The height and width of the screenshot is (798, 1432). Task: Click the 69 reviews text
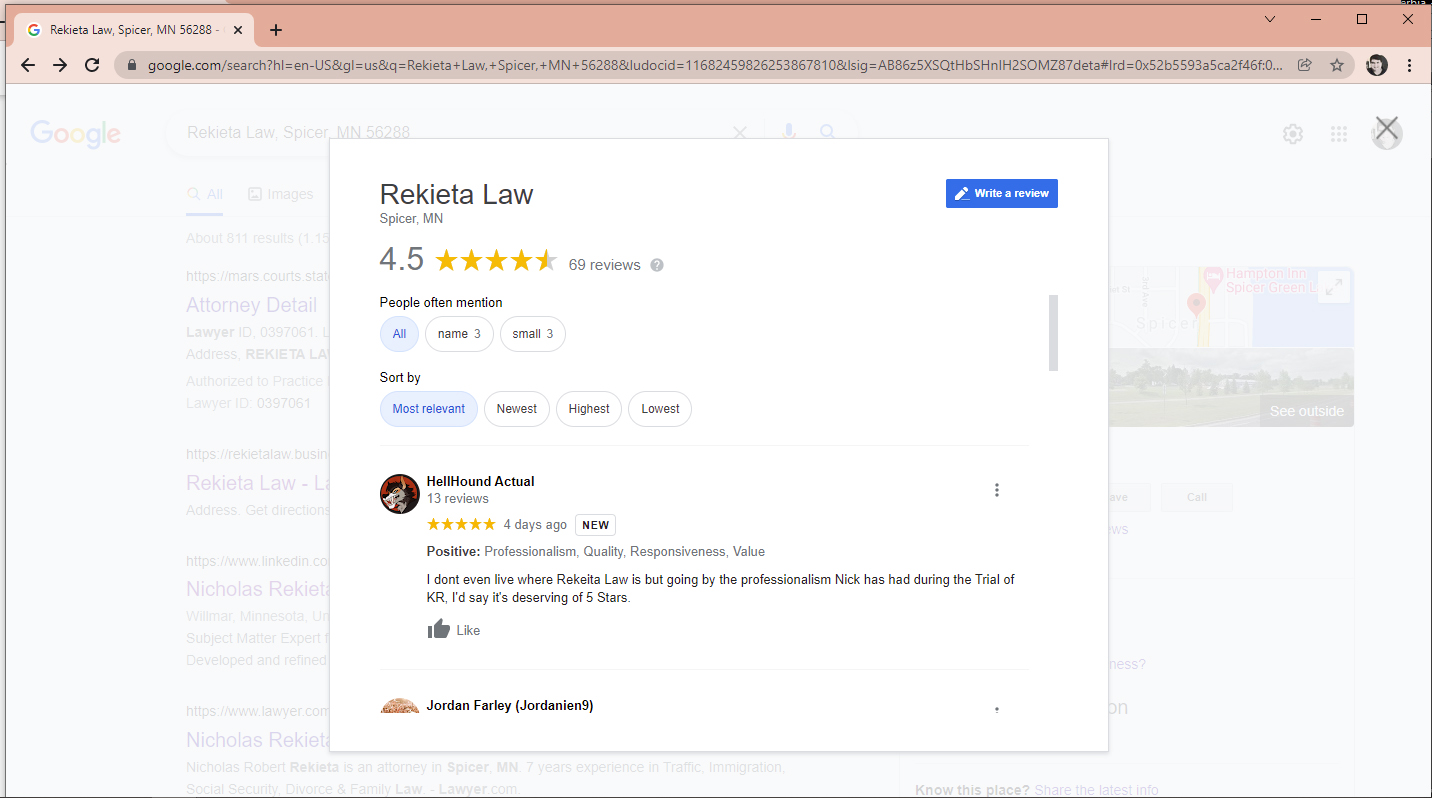tap(604, 265)
